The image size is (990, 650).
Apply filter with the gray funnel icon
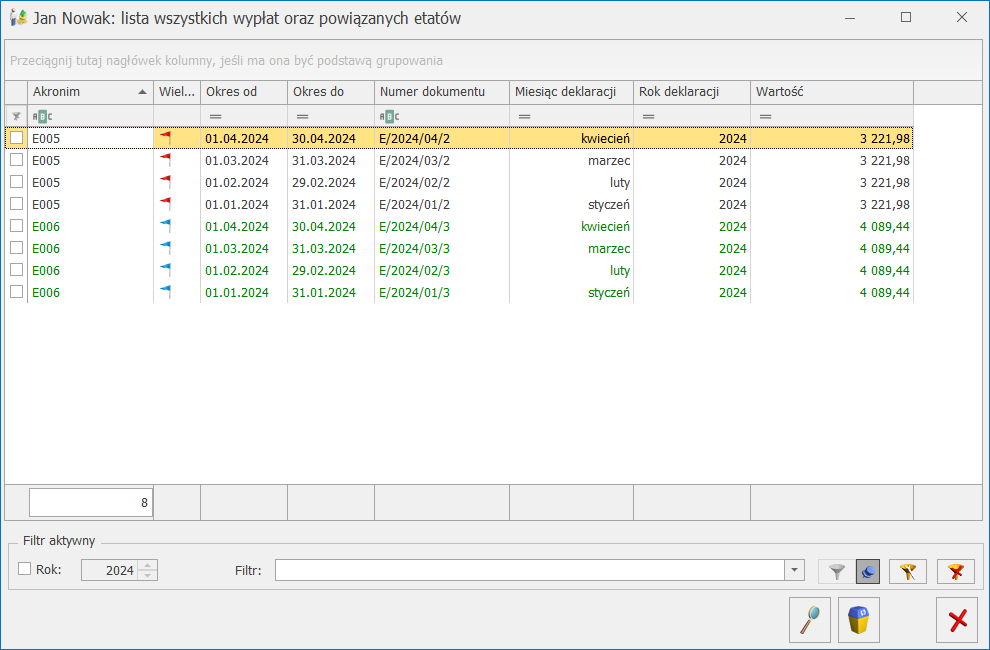coord(837,572)
